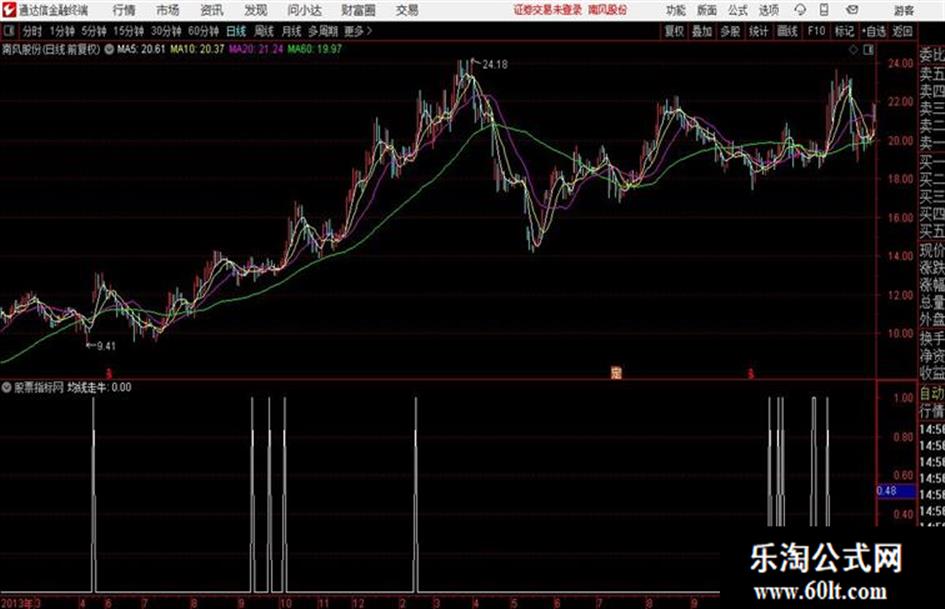The width and height of the screenshot is (945, 609).
Task: Click the diamond icon at chart top right
Action: click(853, 50)
